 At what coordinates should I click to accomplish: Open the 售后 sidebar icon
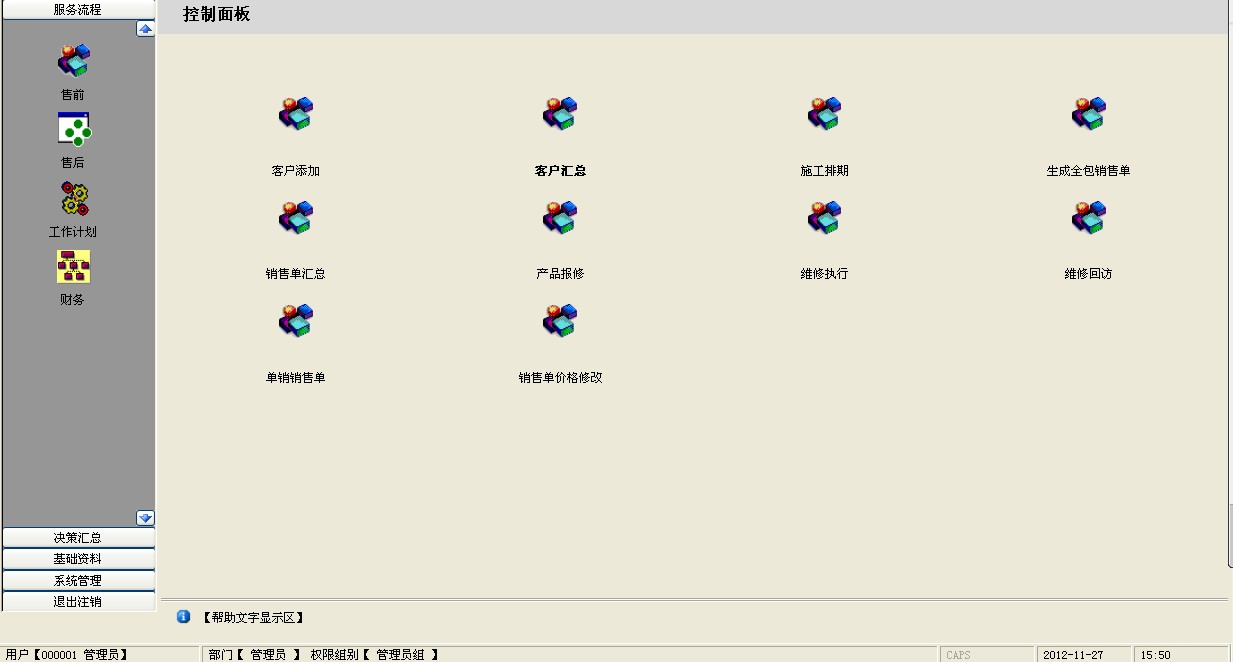click(73, 129)
